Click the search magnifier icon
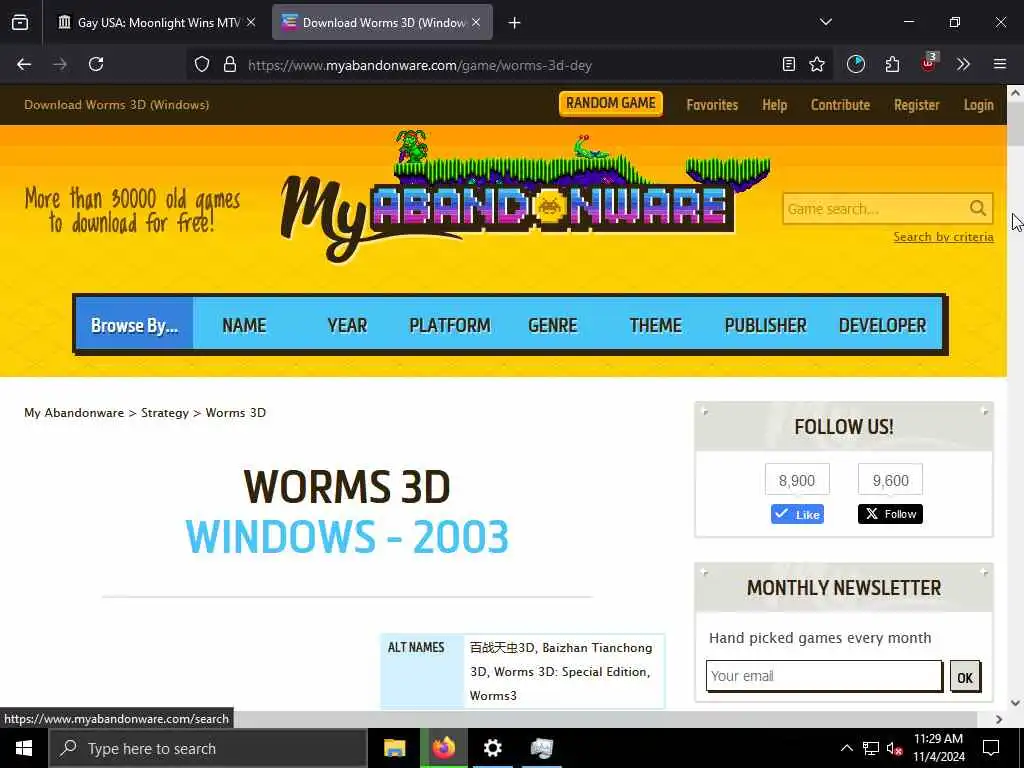This screenshot has width=1024, height=768. click(978, 208)
